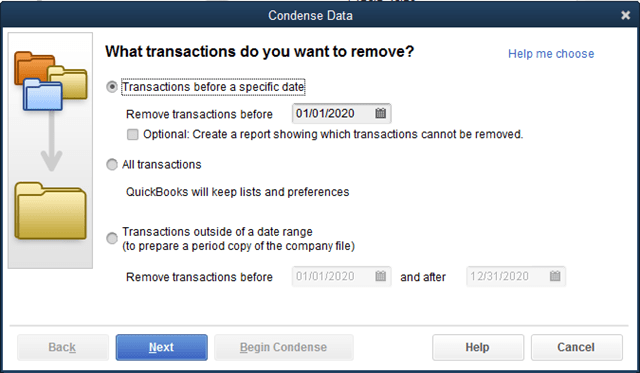Select the All transactions radio option
This screenshot has width=640, height=373.
pyautogui.click(x=112, y=164)
